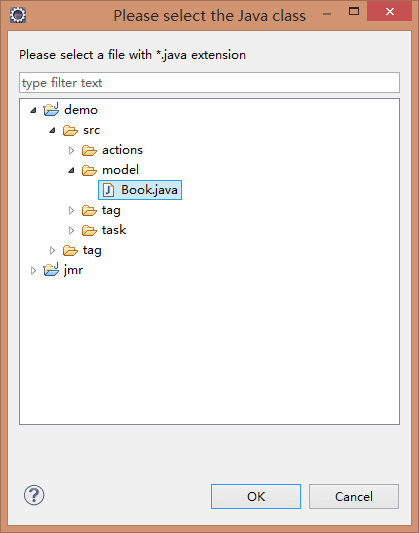Expand the jmr project
Screen dimensions: 419x533
(x=33, y=271)
